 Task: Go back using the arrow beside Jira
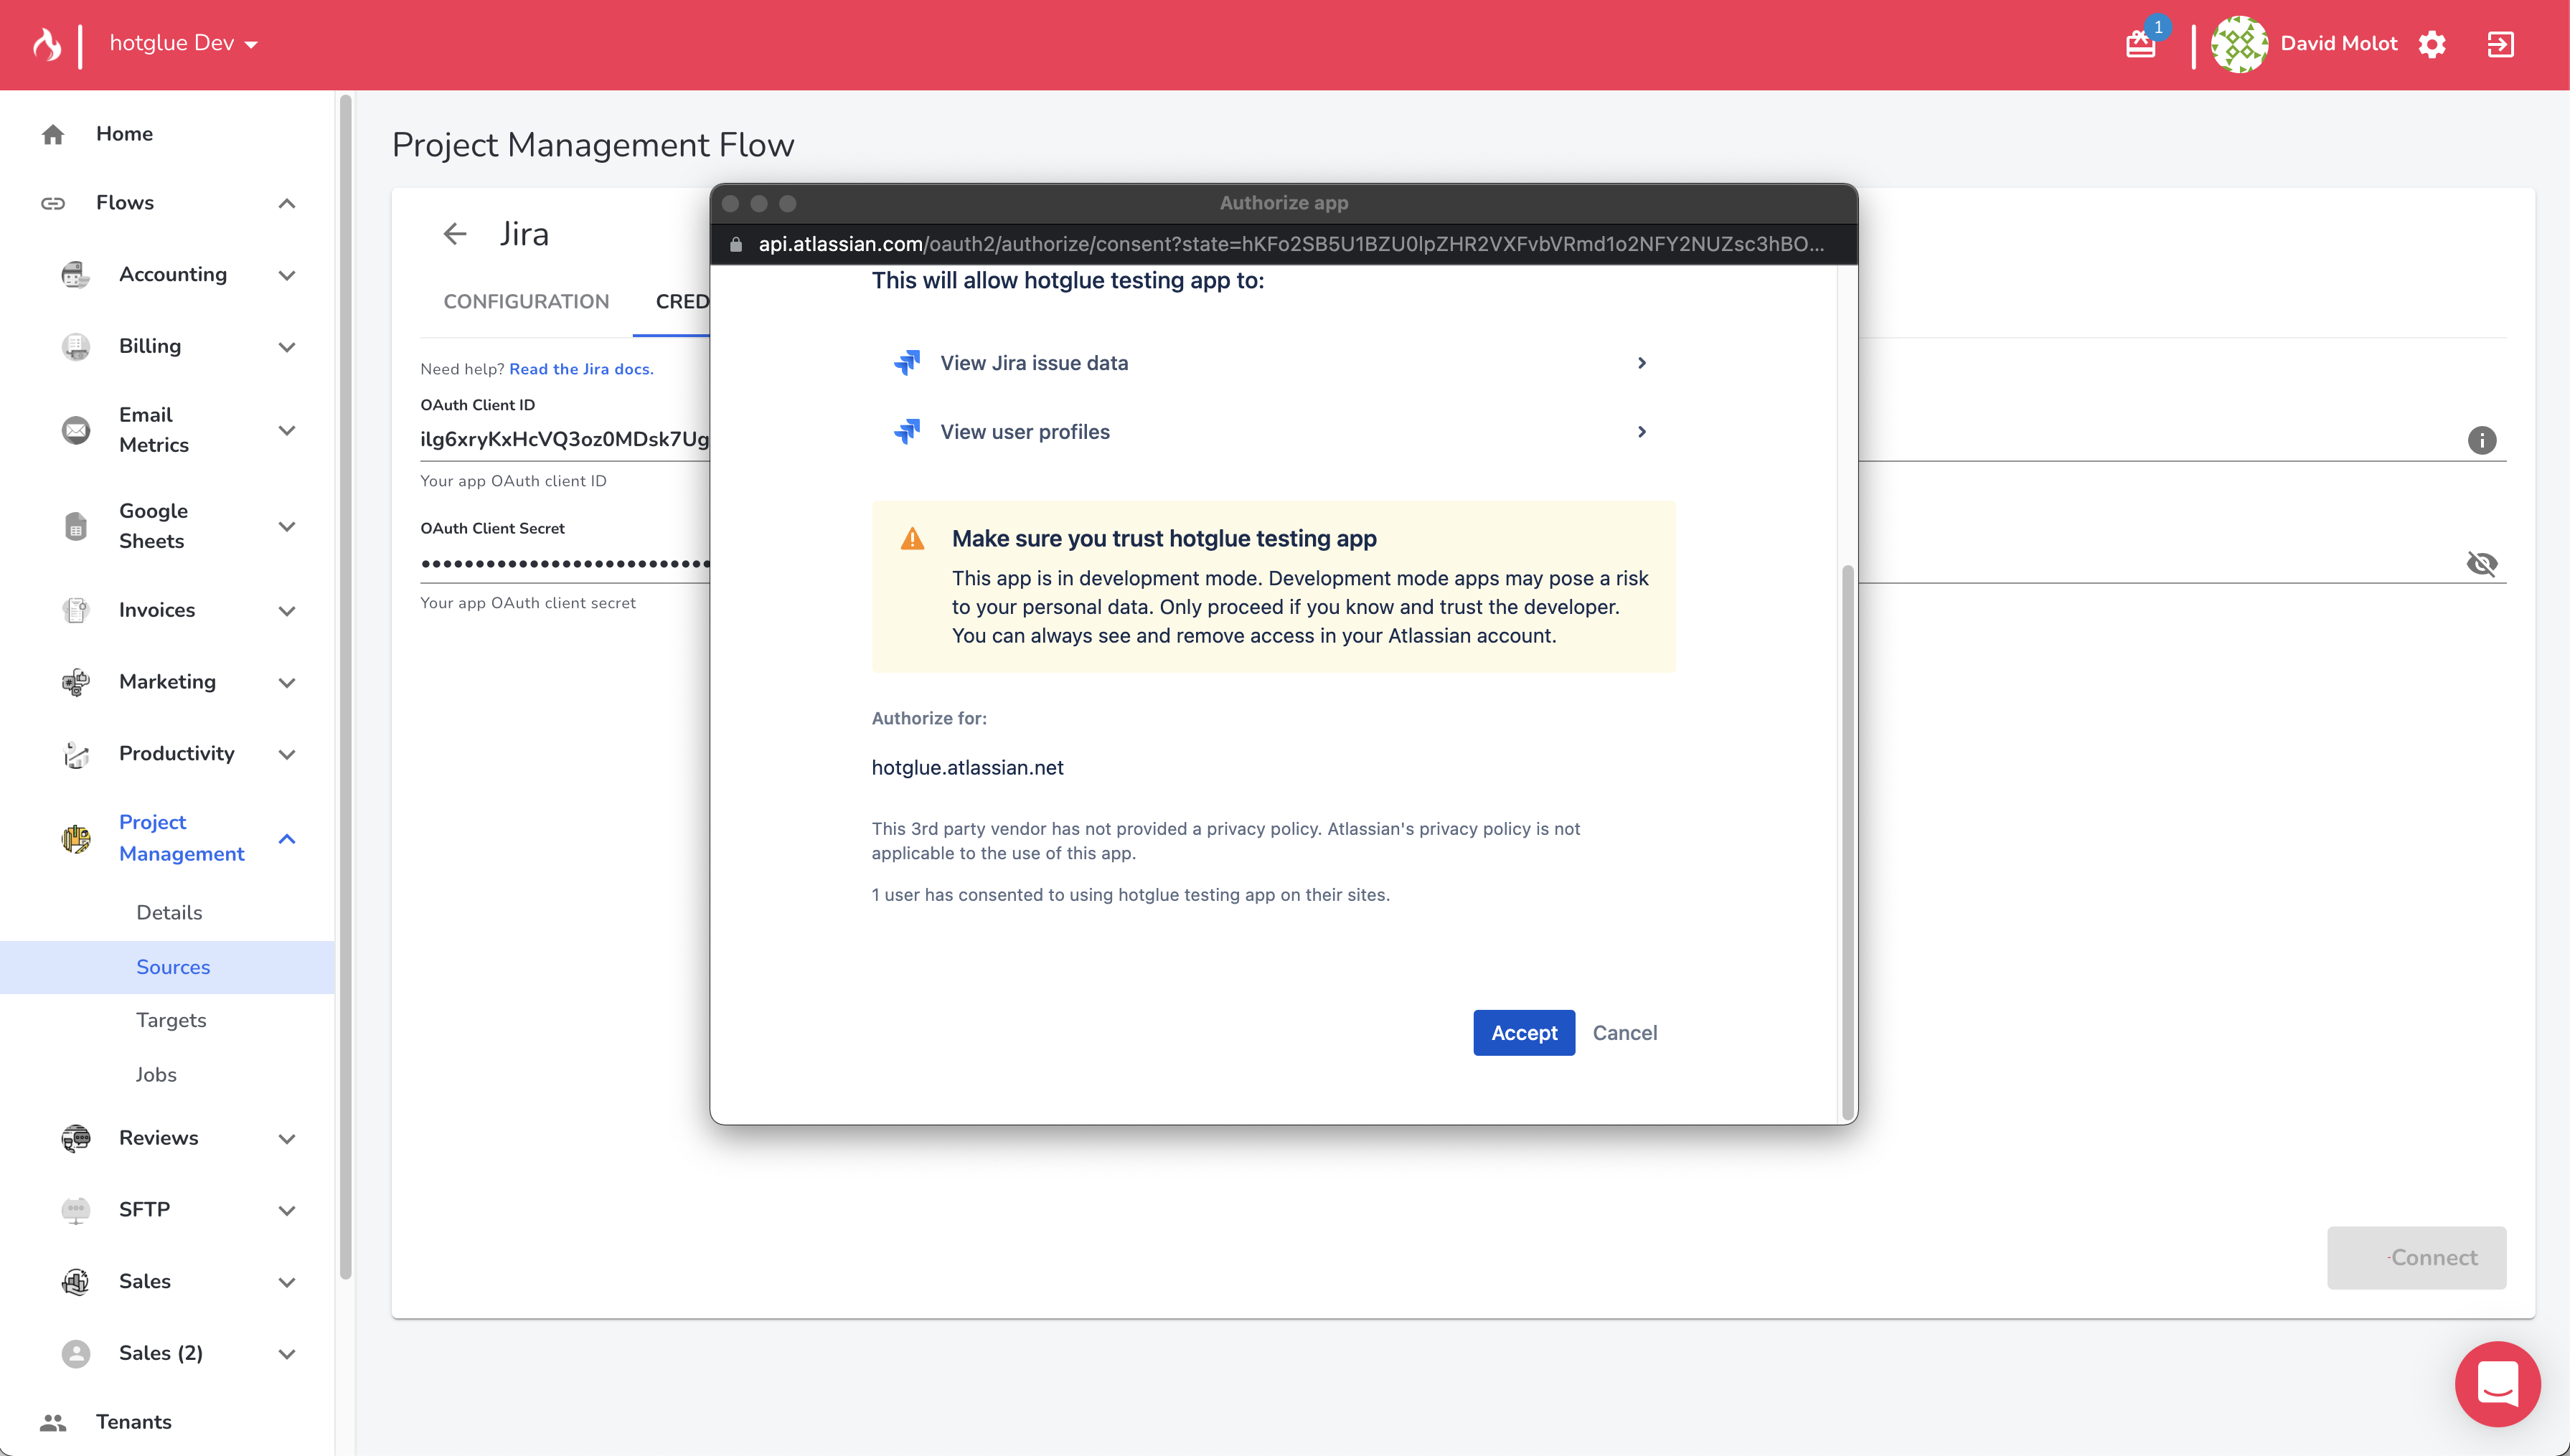click(455, 234)
